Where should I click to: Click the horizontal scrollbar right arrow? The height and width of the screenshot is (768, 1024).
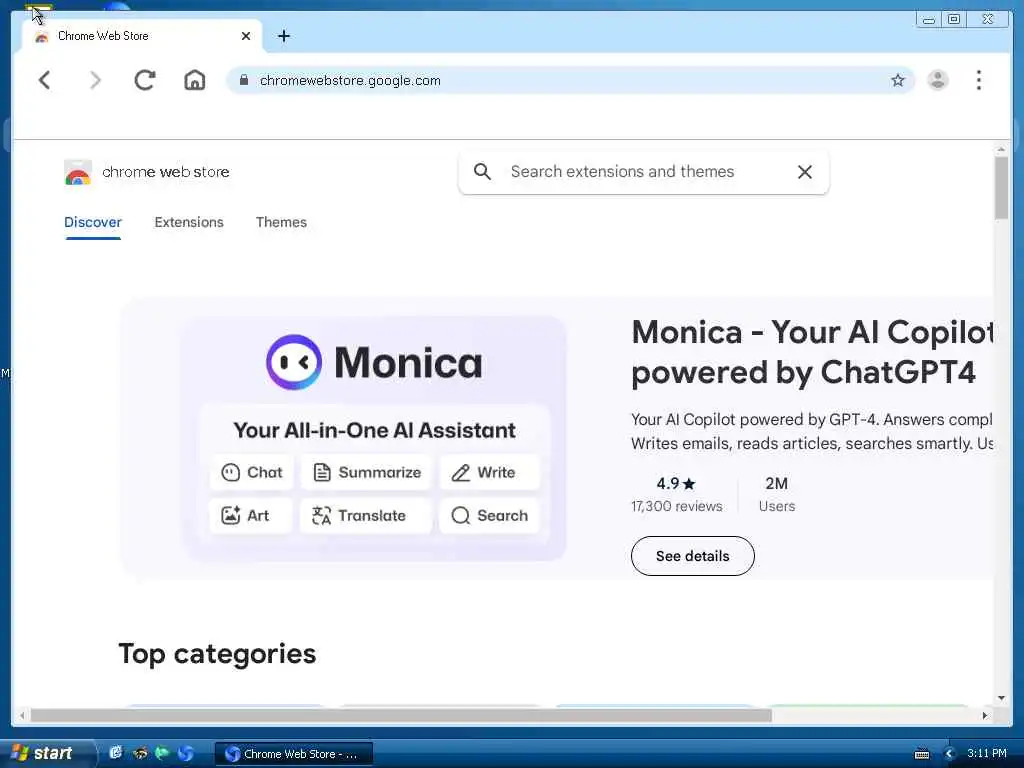click(985, 715)
